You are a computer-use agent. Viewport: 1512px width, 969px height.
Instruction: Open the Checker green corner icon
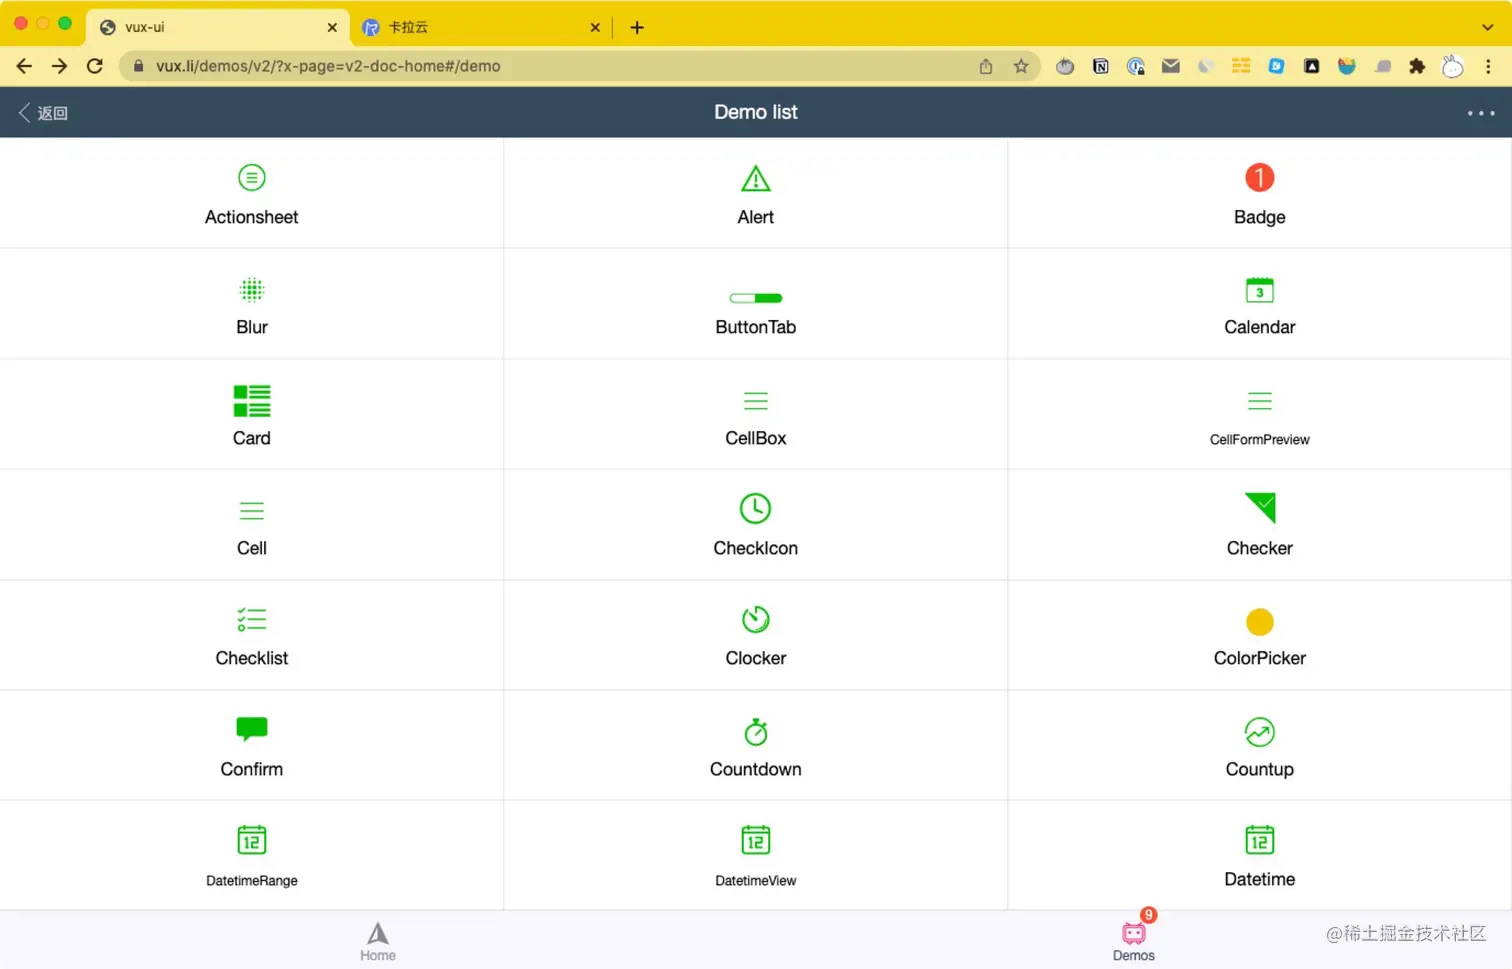pos(1260,508)
